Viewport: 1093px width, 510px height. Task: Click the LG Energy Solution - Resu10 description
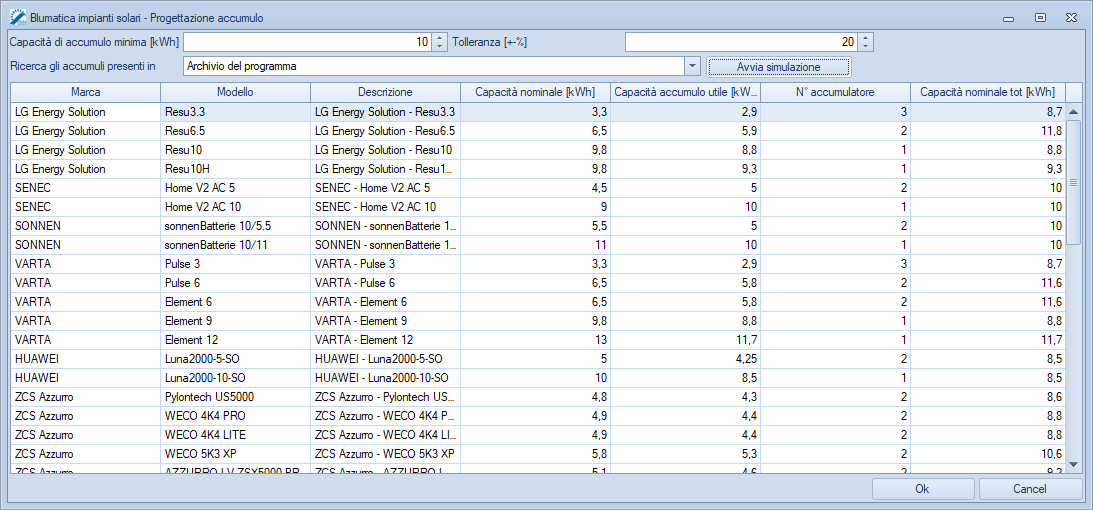[x=385, y=150]
